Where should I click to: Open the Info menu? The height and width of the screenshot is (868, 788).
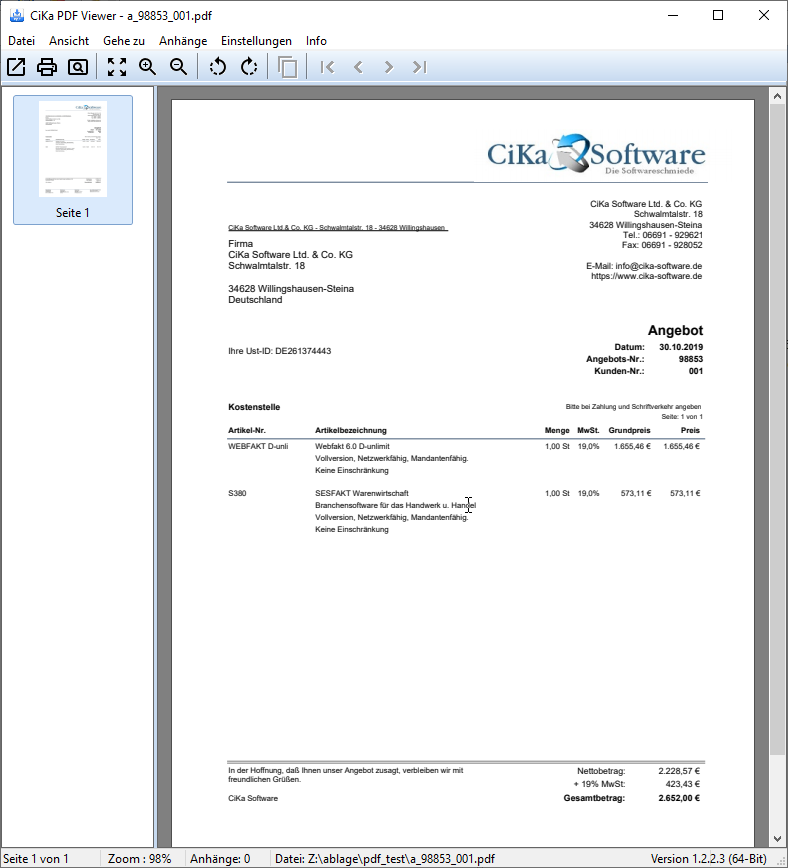click(316, 41)
